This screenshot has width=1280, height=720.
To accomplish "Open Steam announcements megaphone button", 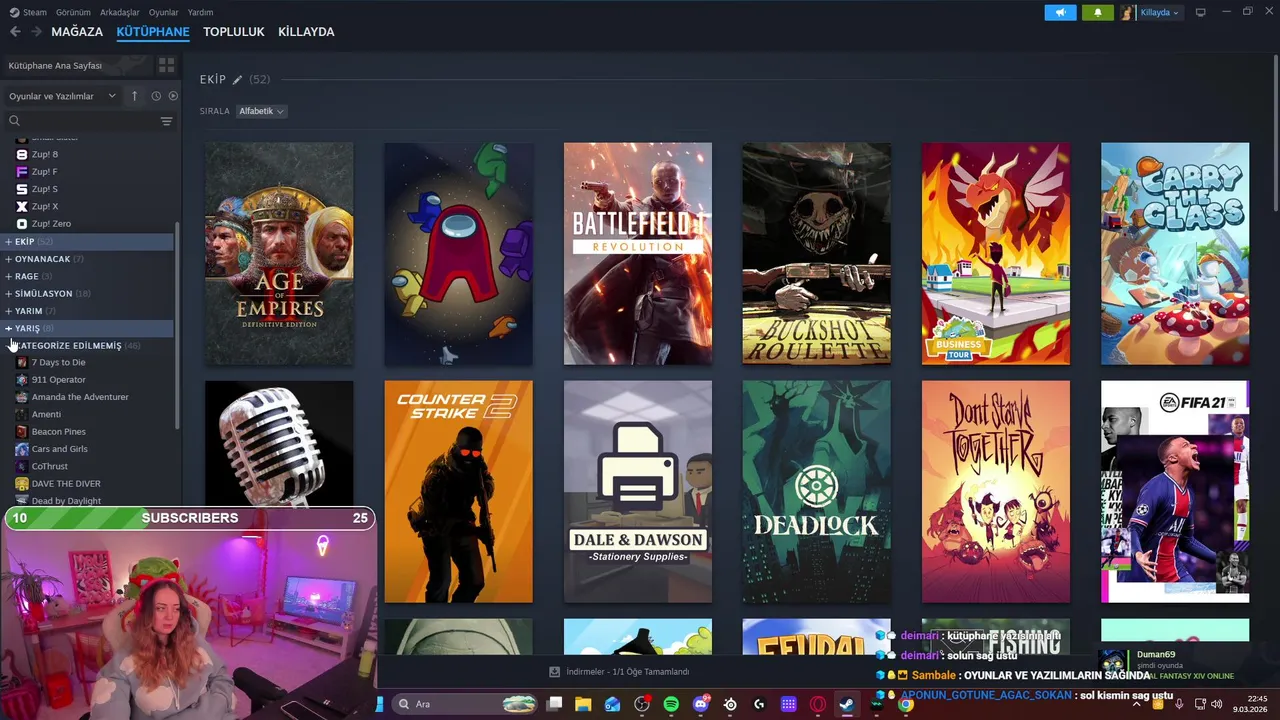I will click(1060, 12).
